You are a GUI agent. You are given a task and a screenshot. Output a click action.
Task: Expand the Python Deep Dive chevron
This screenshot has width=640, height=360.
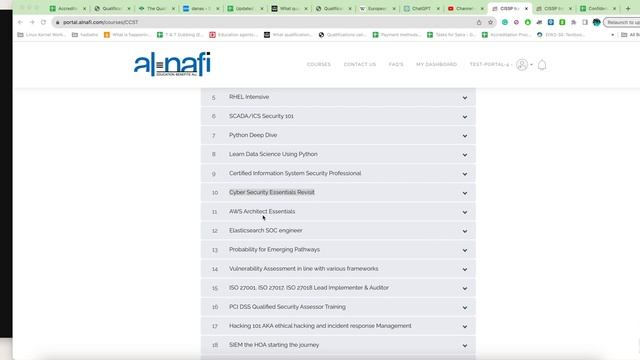(x=464, y=136)
